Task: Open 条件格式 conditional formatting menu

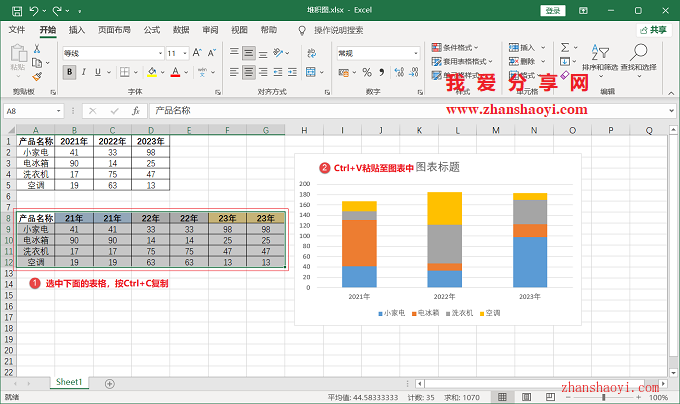Action: coord(455,47)
